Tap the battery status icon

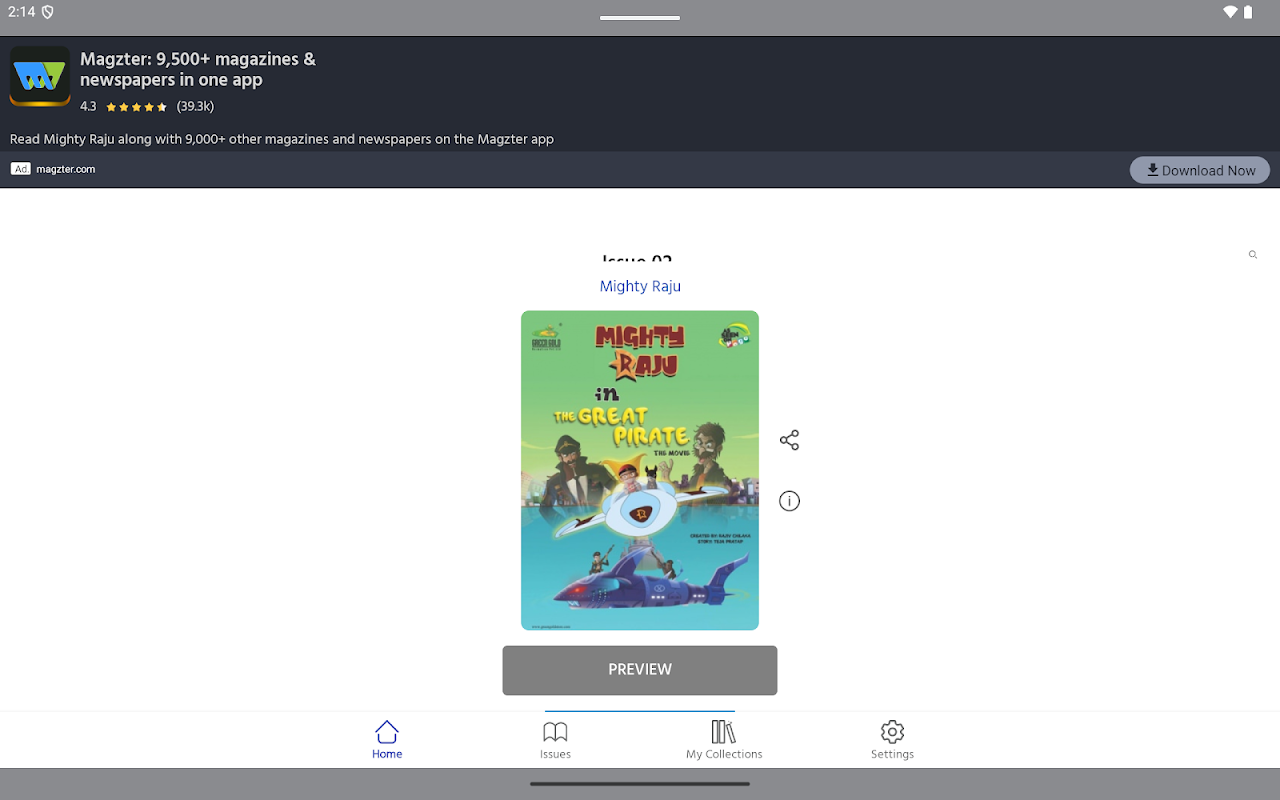click(1249, 12)
